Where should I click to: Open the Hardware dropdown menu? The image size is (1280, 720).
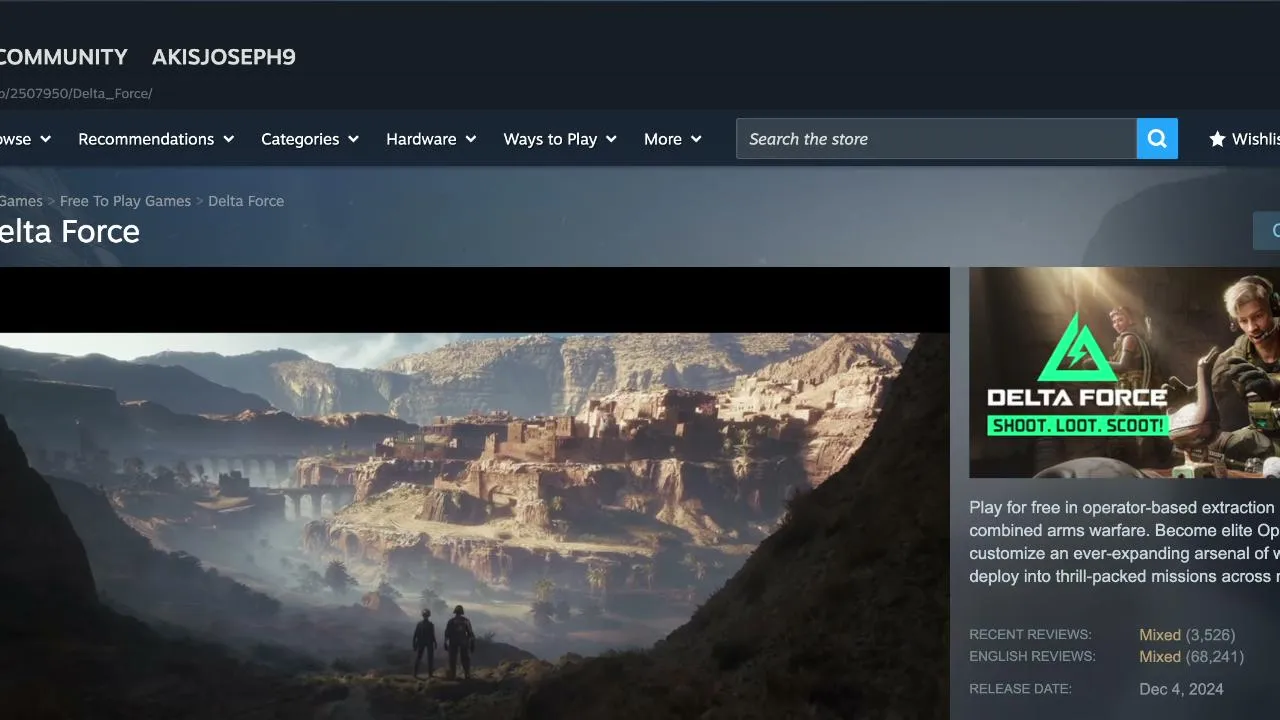pyautogui.click(x=431, y=139)
